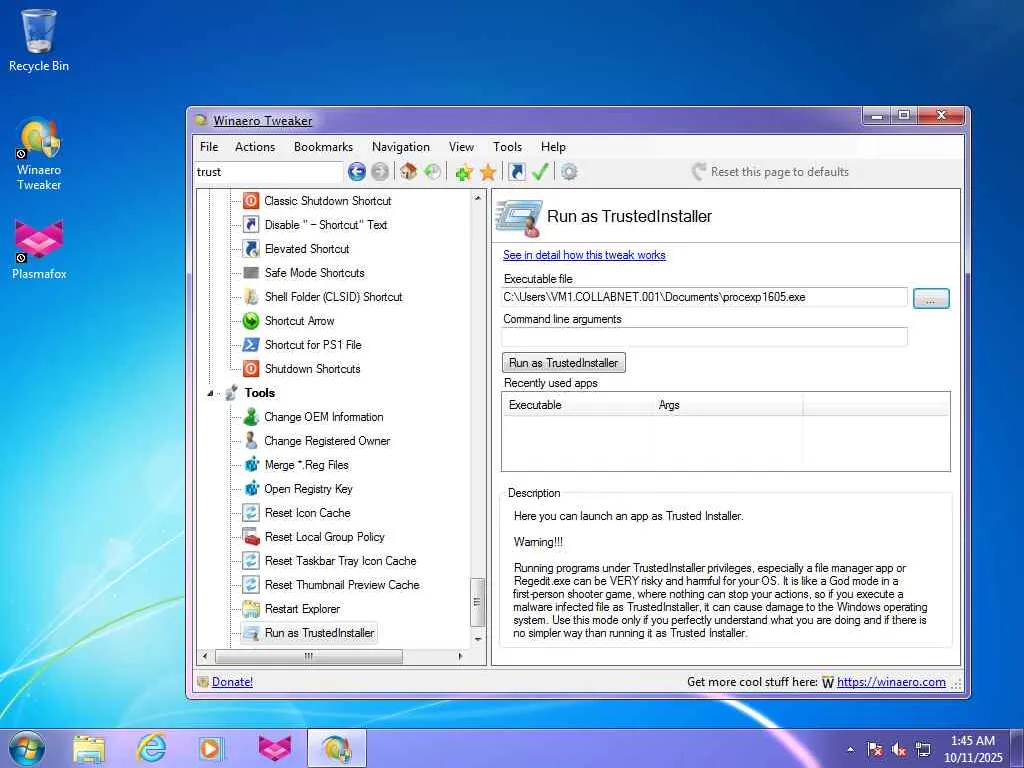The image size is (1024, 768).
Task: Open Recycle Bin on desktop
Action: tap(39, 40)
